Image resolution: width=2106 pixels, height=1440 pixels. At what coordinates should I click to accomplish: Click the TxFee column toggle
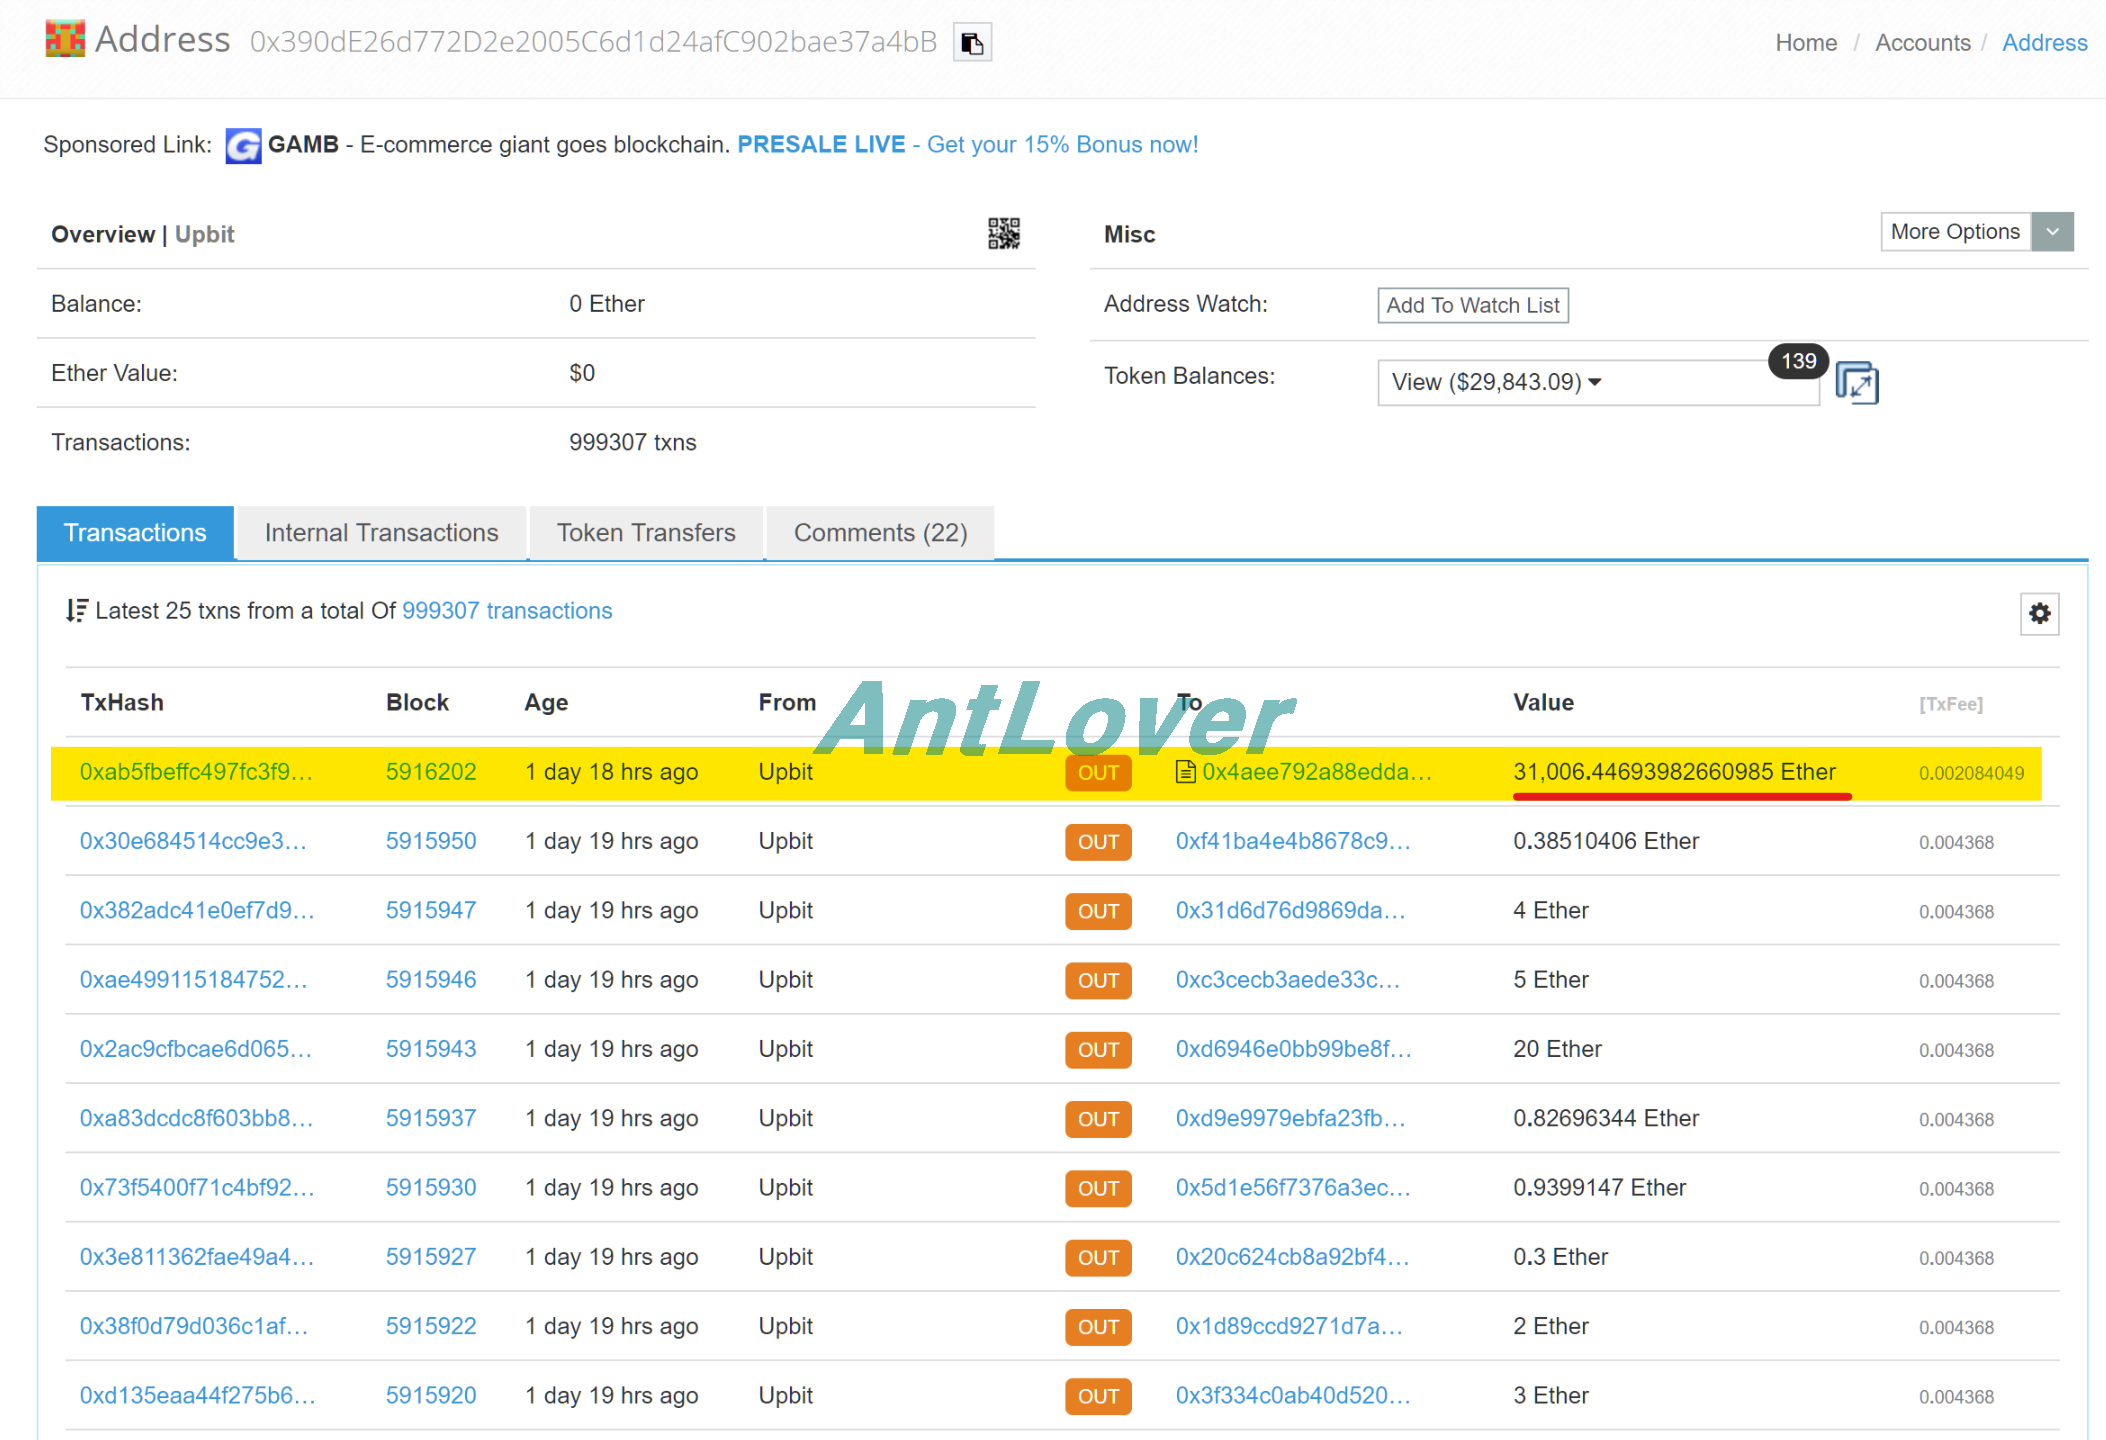click(1950, 704)
